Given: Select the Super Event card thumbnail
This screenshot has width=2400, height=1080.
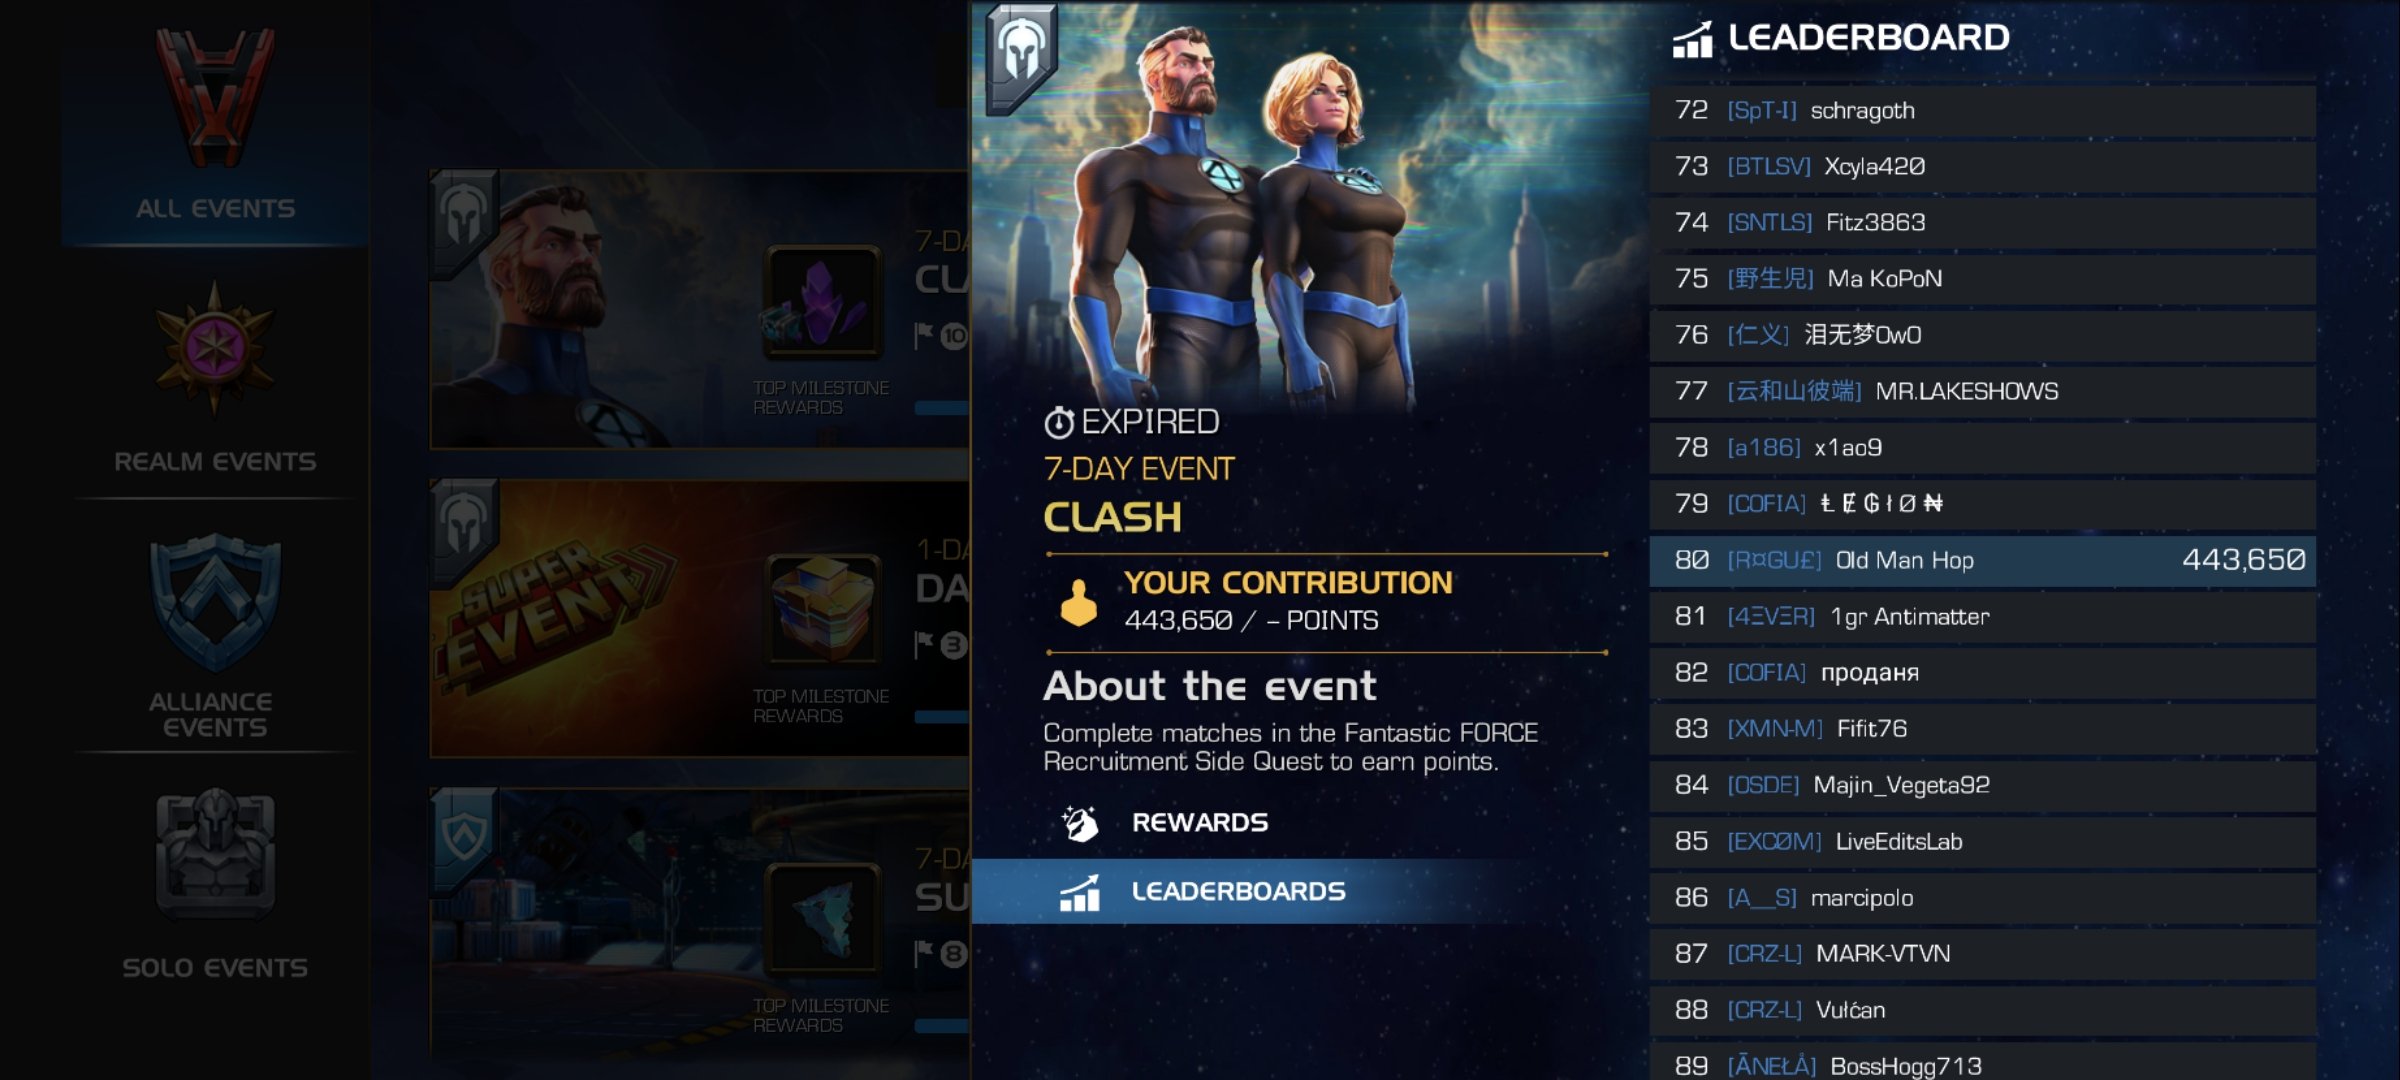Looking at the screenshot, I should [x=700, y=618].
